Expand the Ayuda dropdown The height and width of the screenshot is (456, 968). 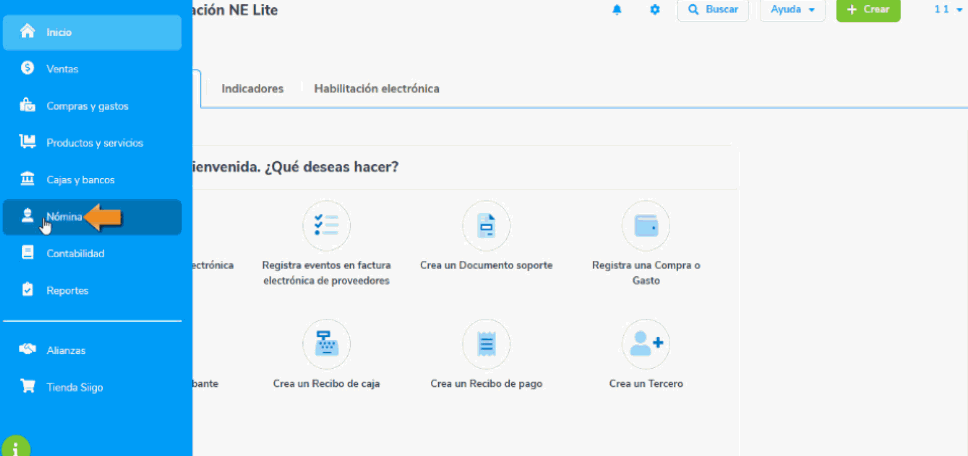pyautogui.click(x=793, y=10)
